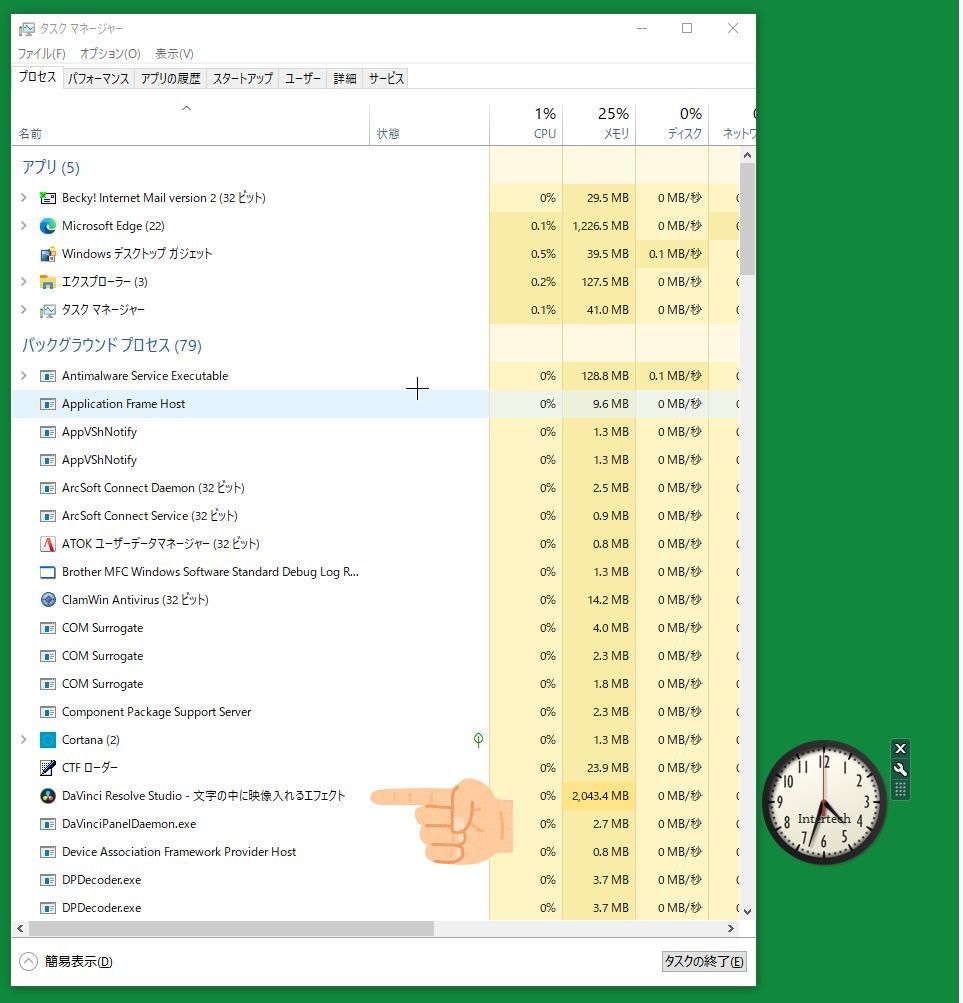Click the DaVinciPanelDaemon.exe icon

(x=48, y=825)
